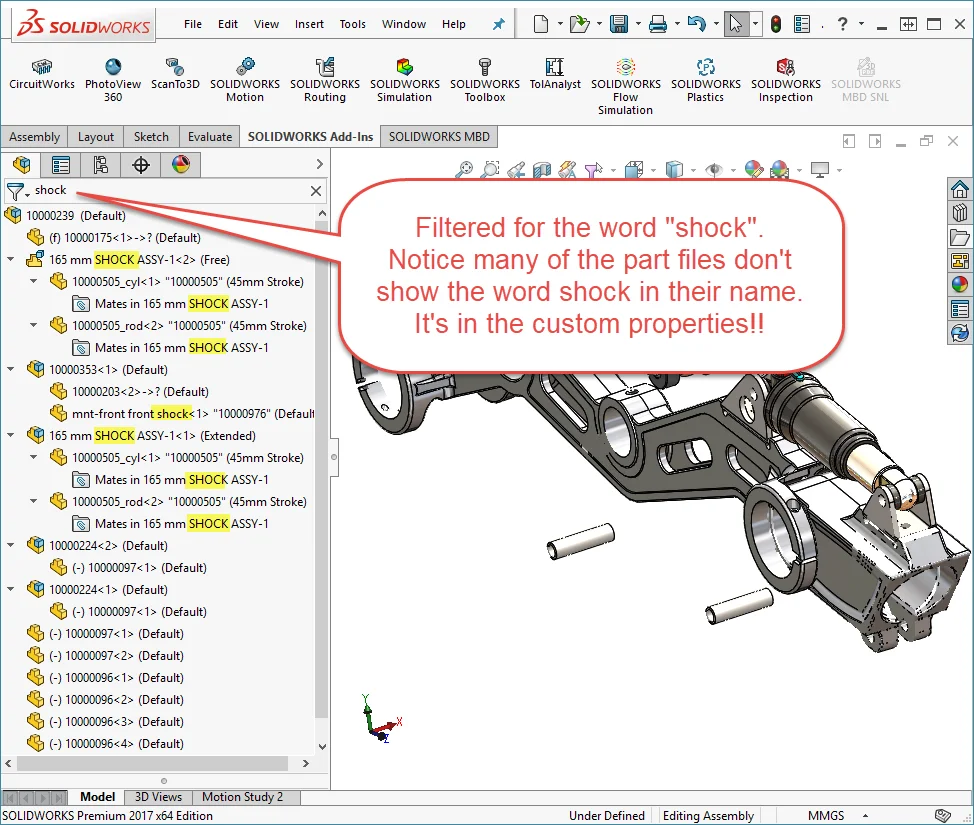This screenshot has height=825, width=974.
Task: Select the DimXpertManager crosshair tab
Action: point(140,165)
